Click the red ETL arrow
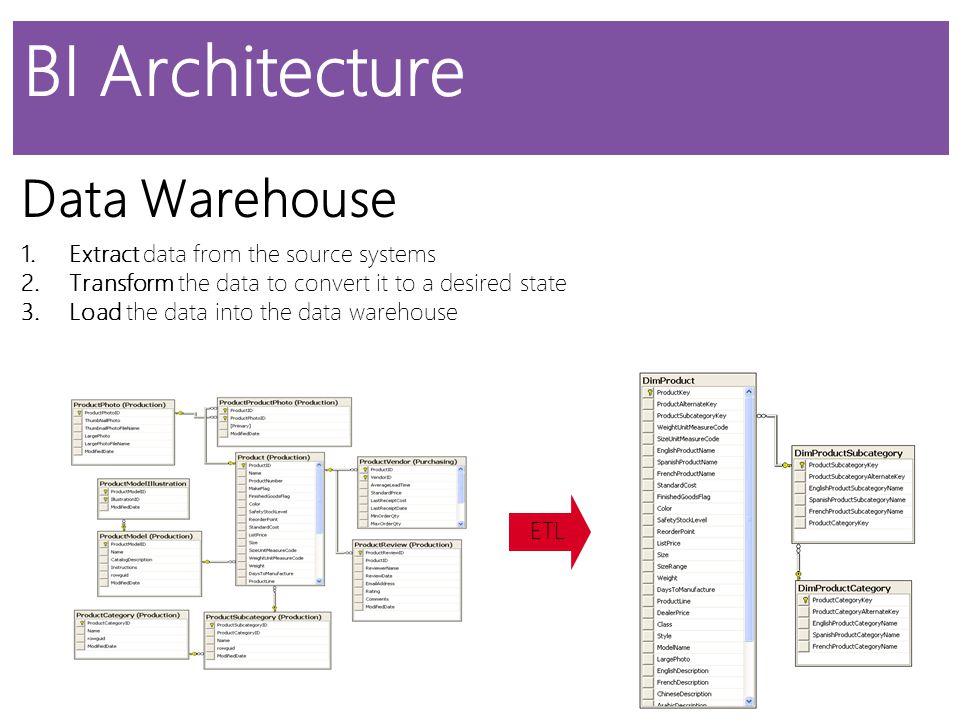The width and height of the screenshot is (960, 720). click(549, 531)
